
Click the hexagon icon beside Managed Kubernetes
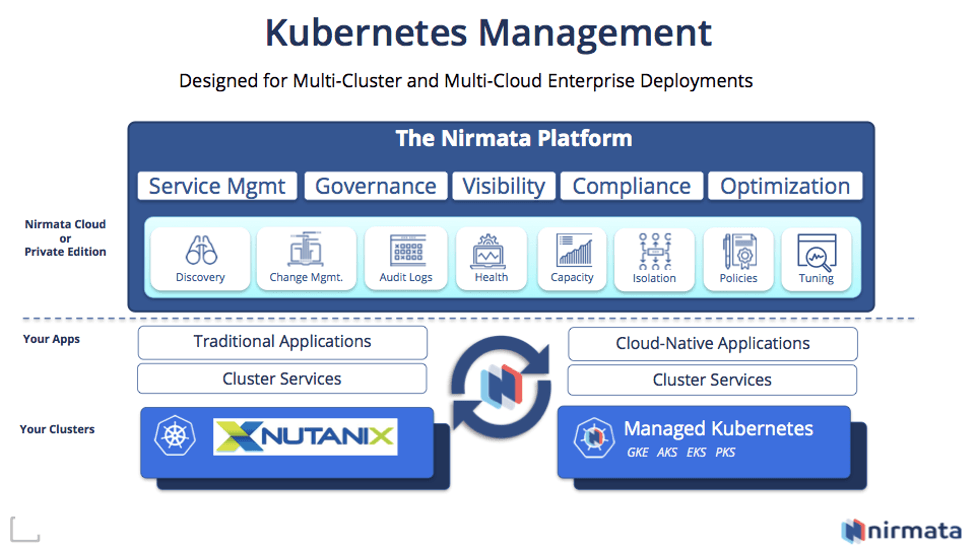(594, 438)
